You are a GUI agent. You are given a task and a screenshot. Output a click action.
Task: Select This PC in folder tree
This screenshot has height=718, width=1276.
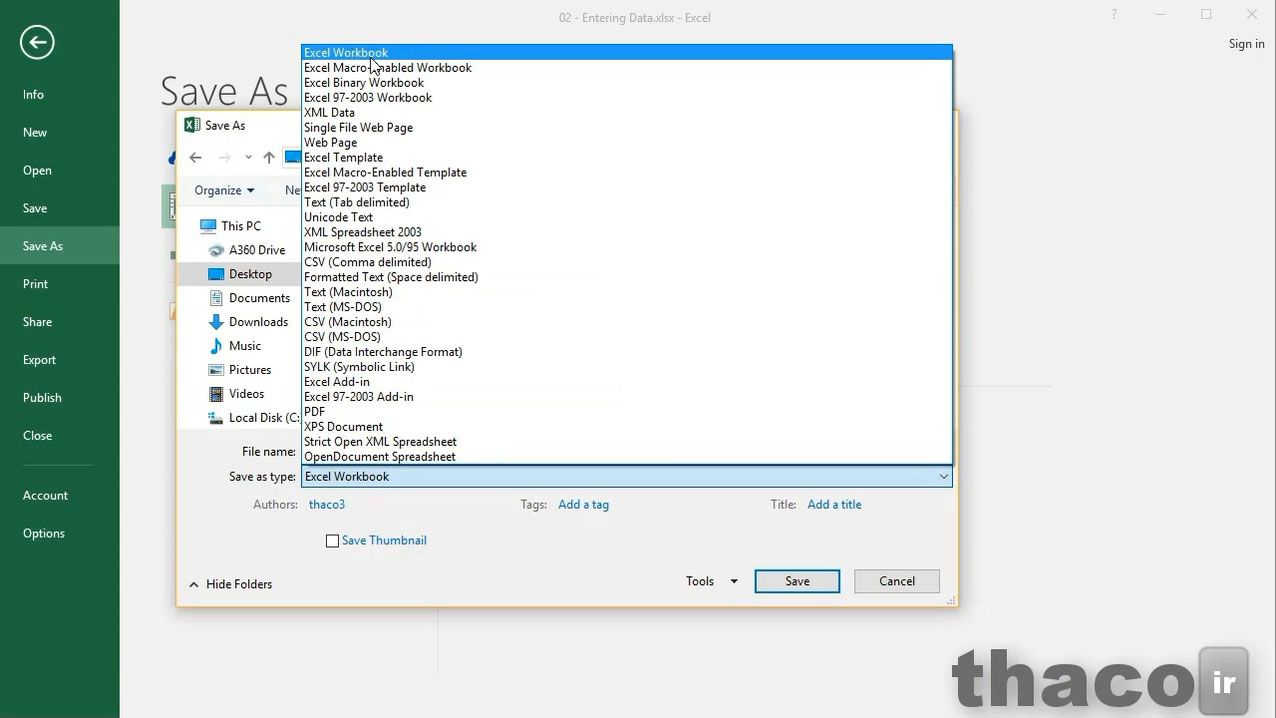(240, 226)
